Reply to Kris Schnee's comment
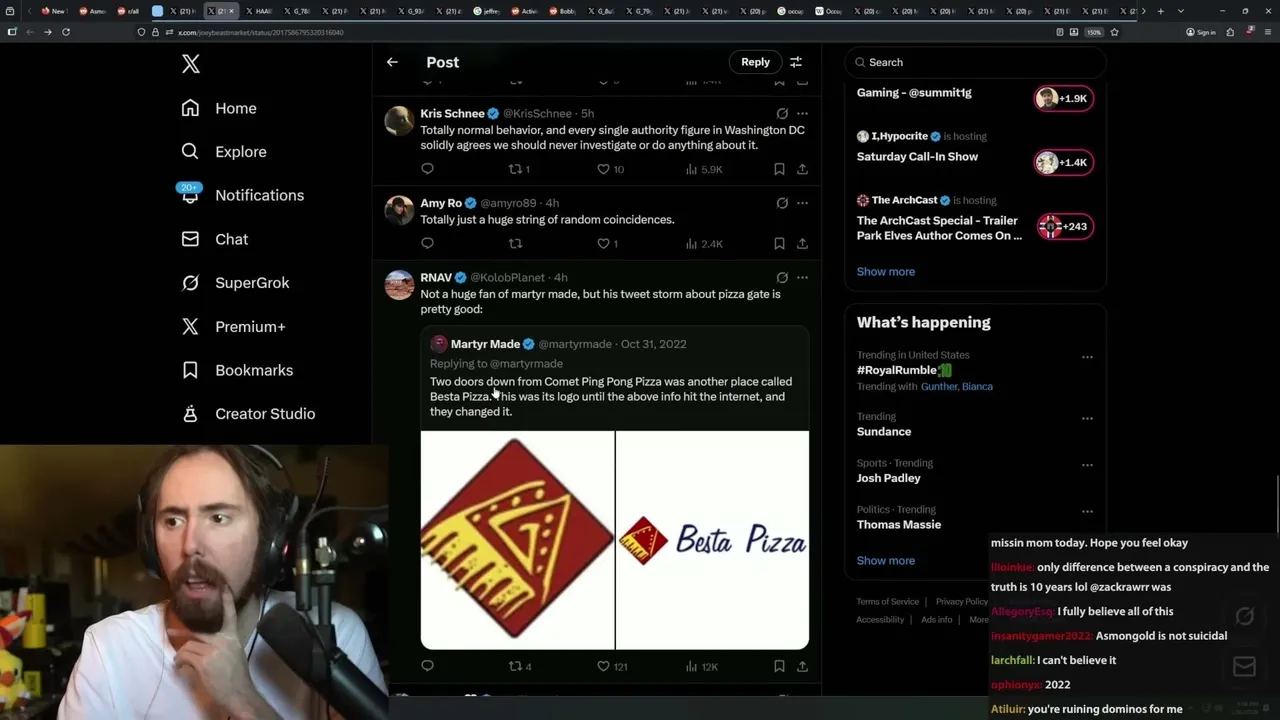 tap(427, 169)
